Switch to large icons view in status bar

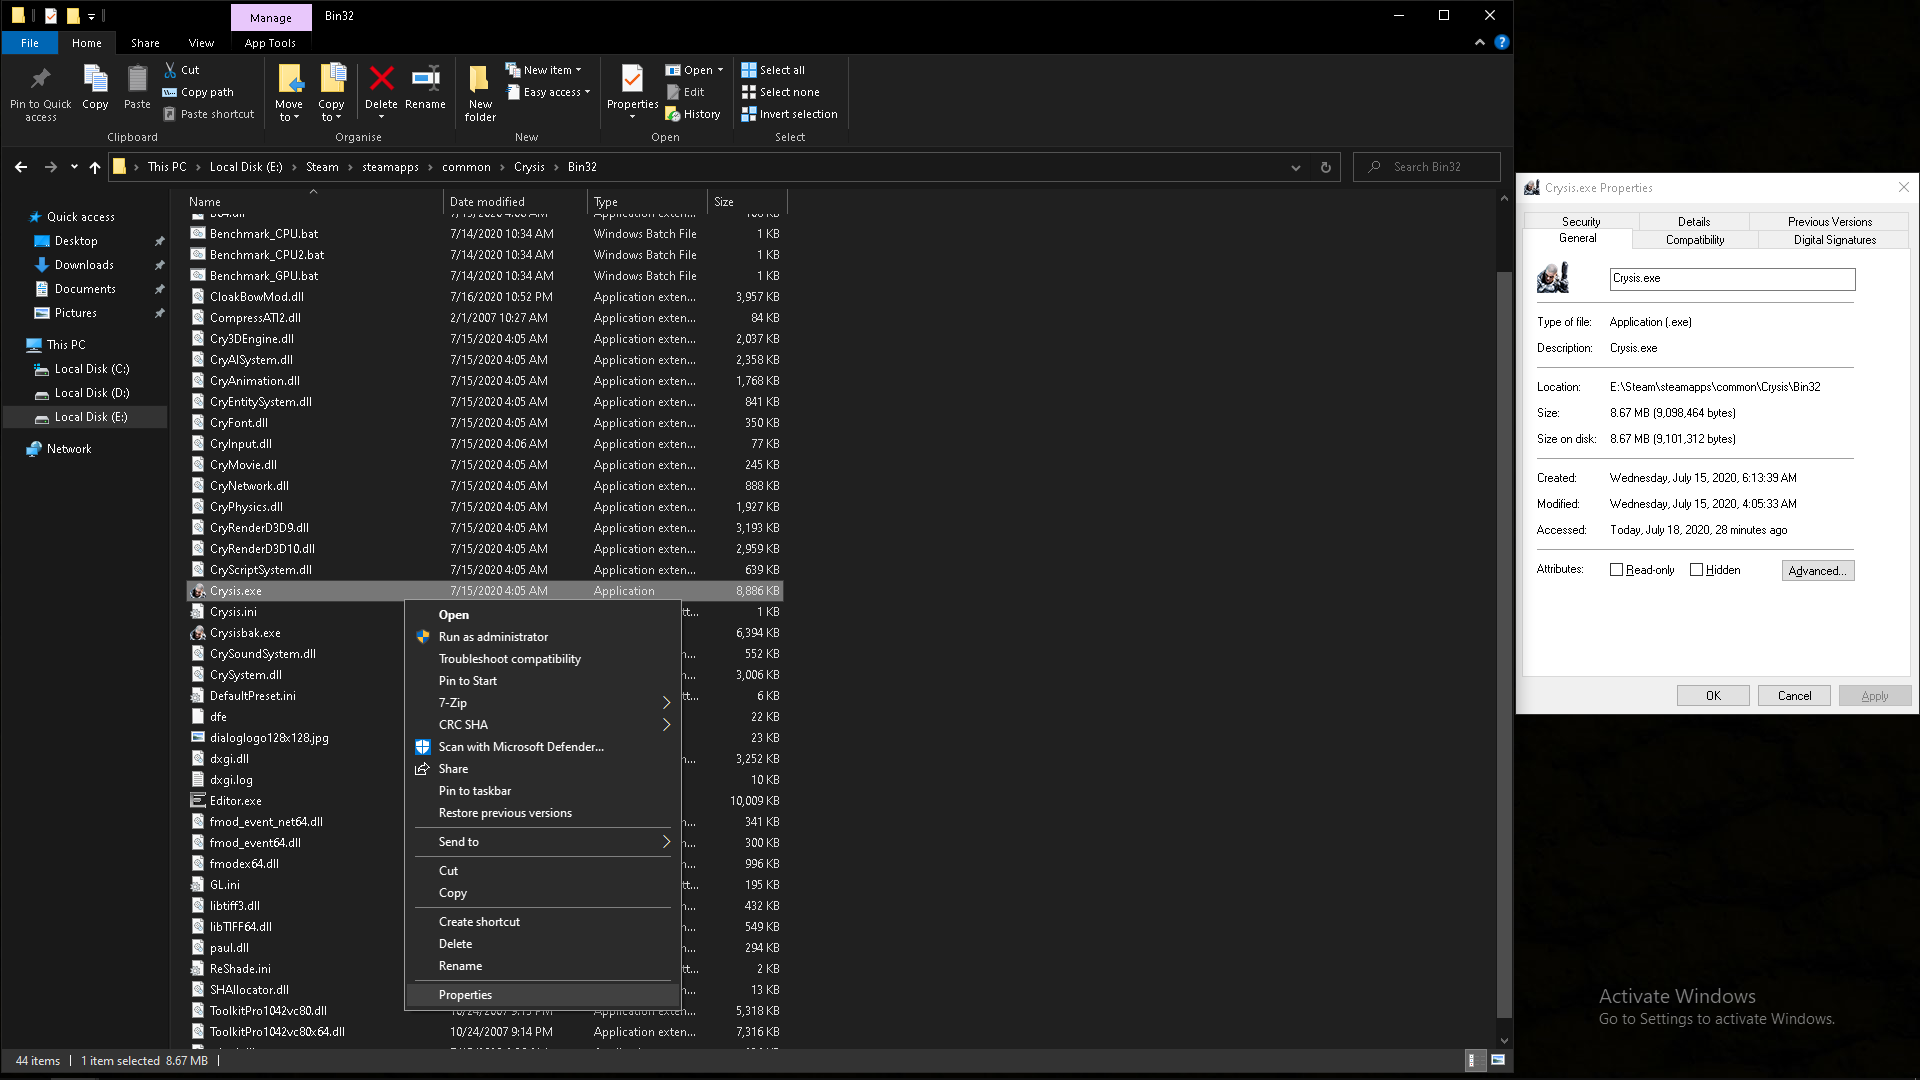pos(1497,1060)
